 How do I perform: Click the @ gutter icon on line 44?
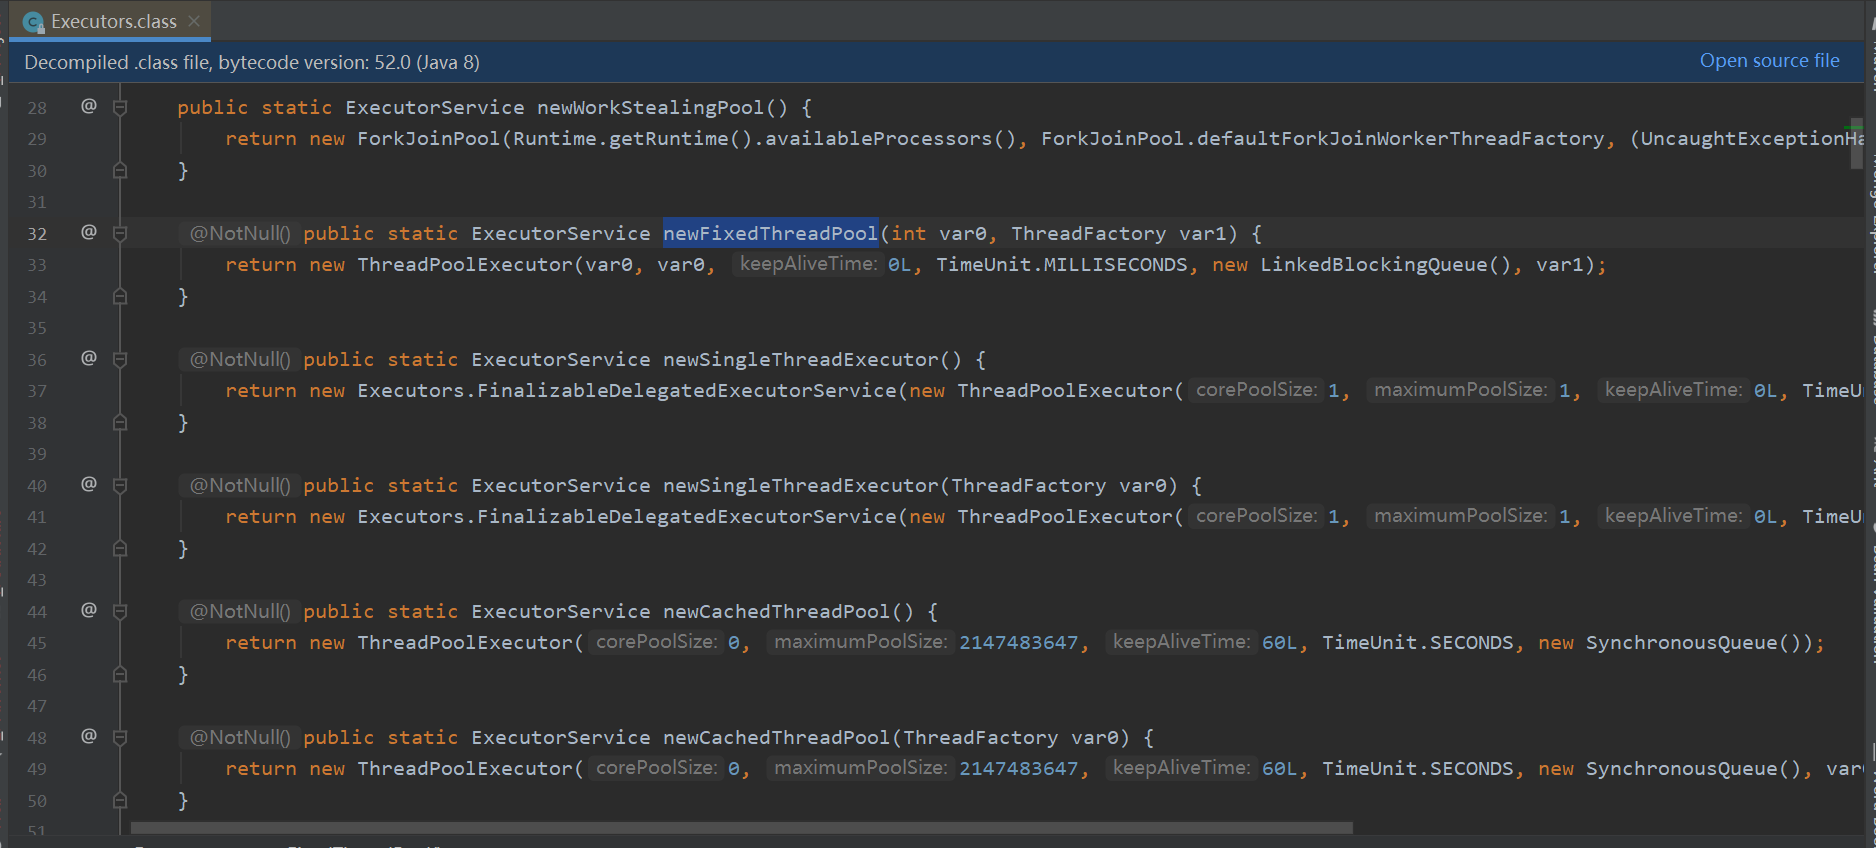89,610
